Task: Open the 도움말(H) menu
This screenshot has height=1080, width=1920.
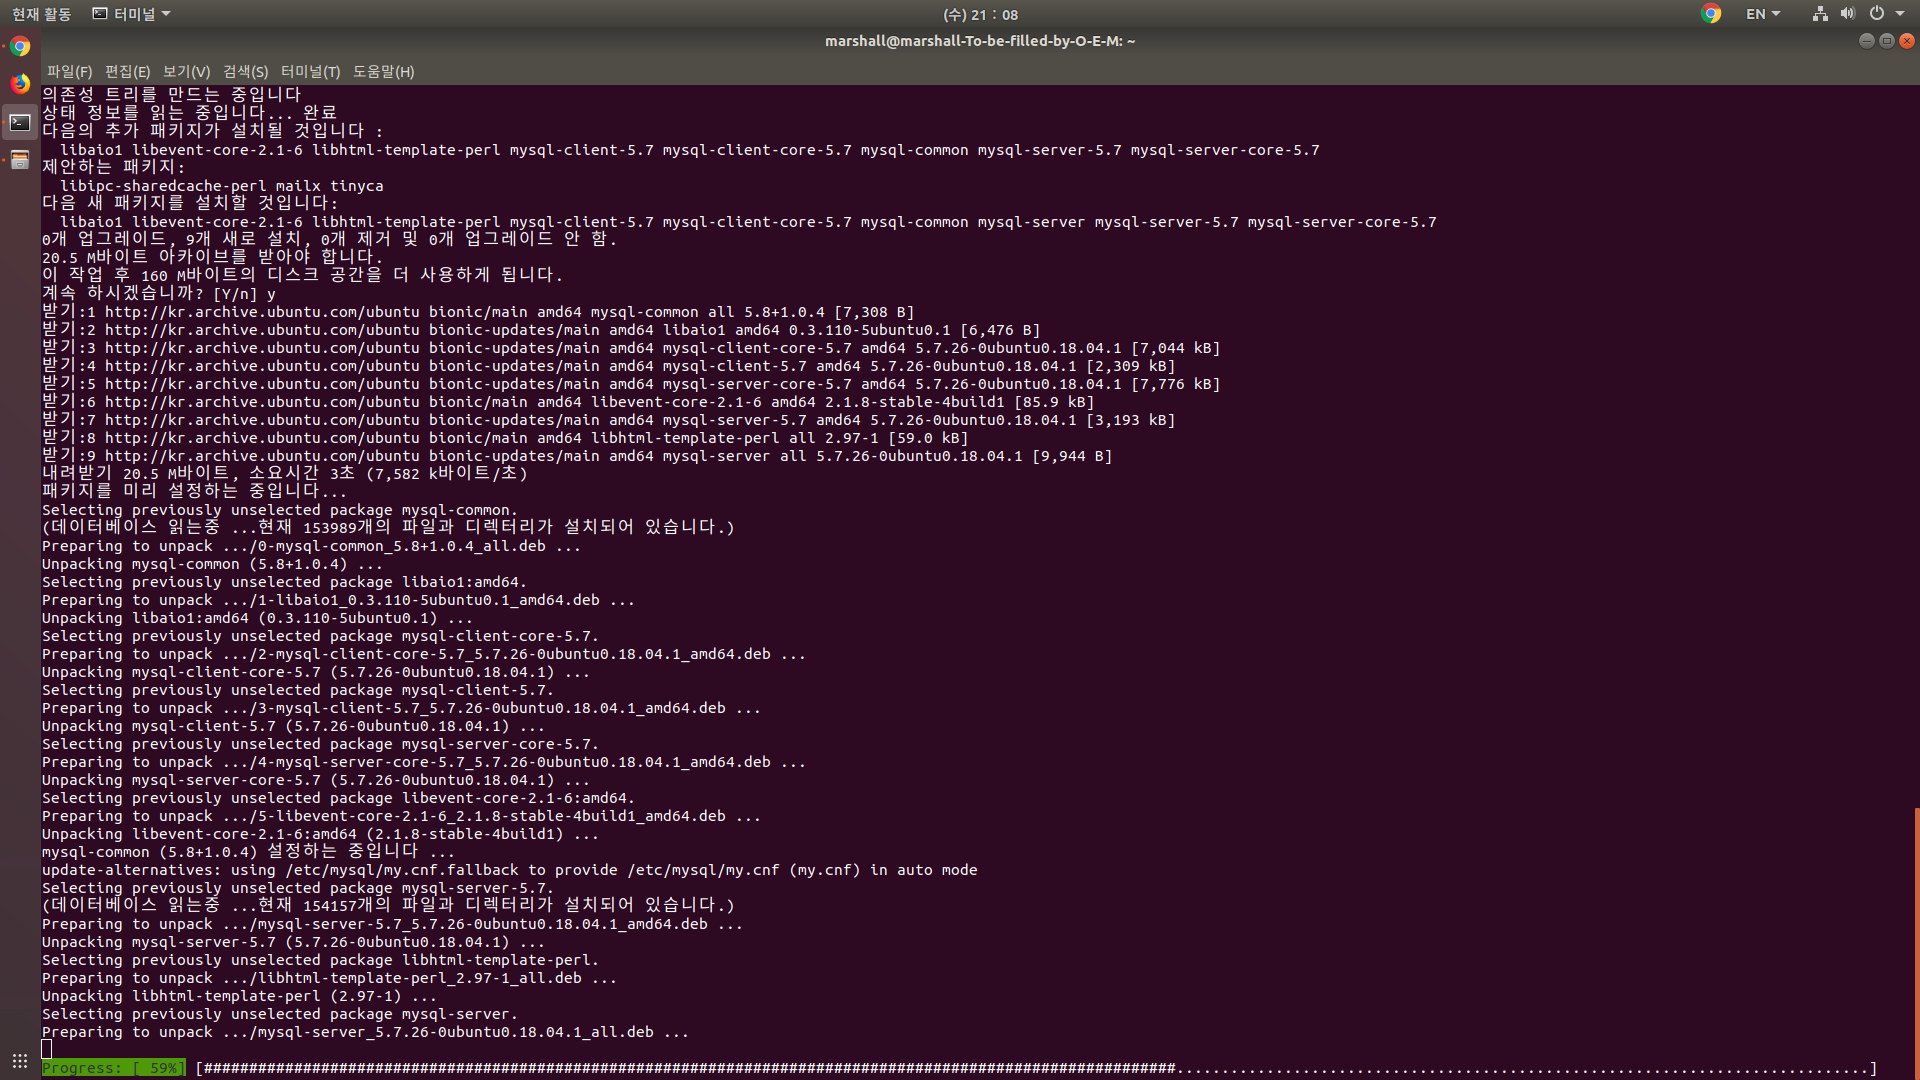Action: (383, 72)
